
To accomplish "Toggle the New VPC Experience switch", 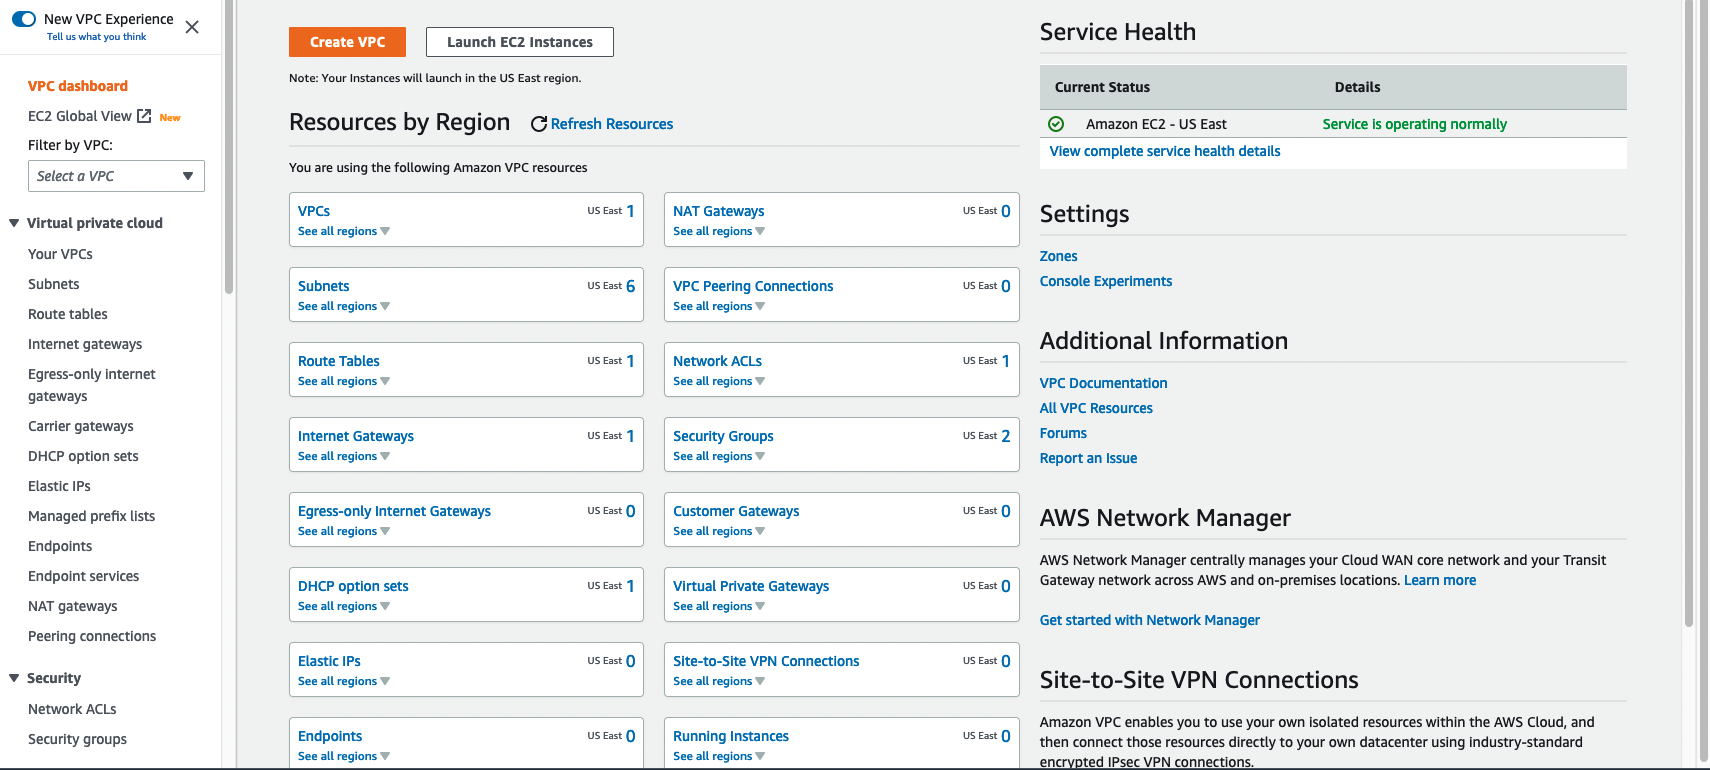I will tap(24, 19).
